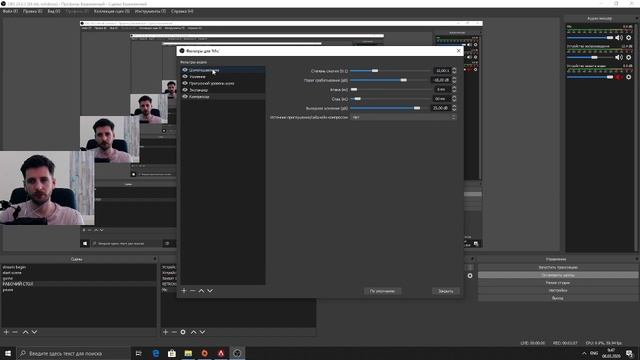Move scene up arrow in Scenes panel
This screenshot has width=640, height=360.
pos(25,332)
